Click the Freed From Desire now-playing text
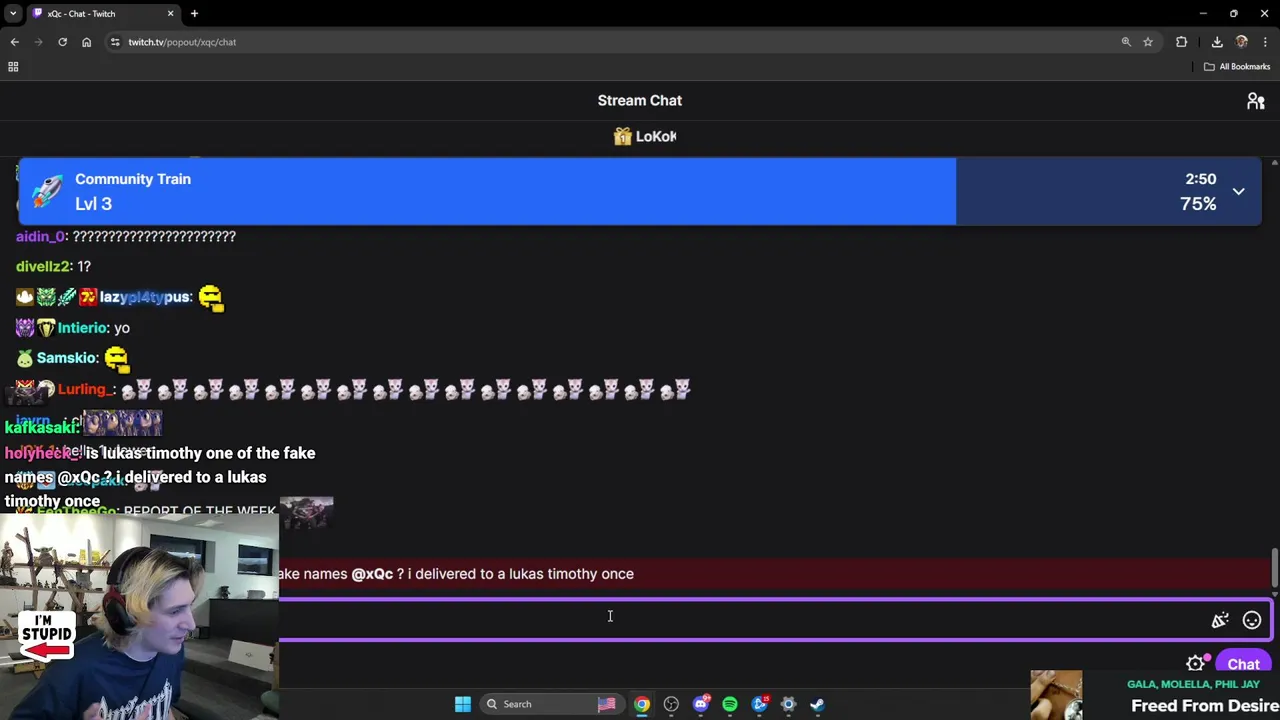 [1205, 706]
